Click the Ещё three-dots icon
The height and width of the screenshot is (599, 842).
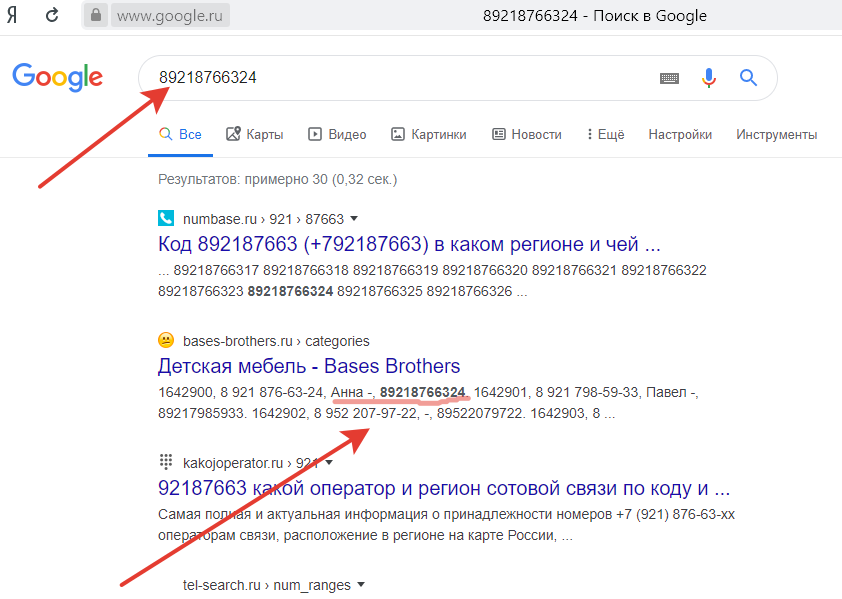(x=590, y=134)
